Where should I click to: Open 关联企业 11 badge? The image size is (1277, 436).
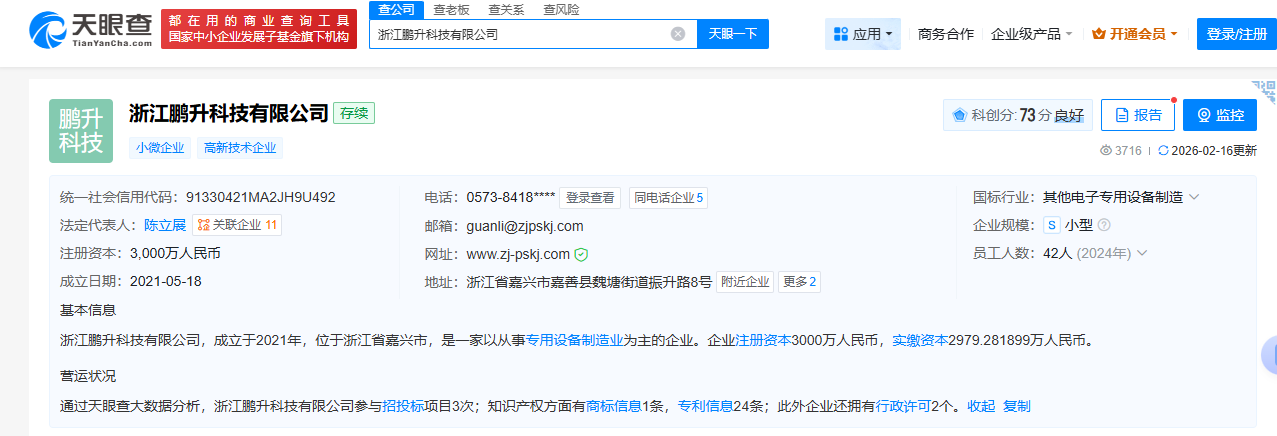click(x=237, y=225)
